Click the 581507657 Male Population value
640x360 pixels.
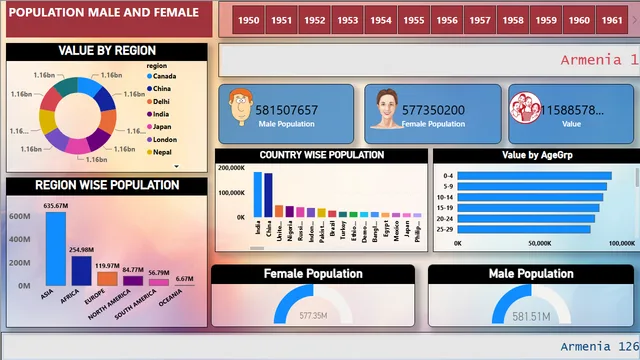287,110
